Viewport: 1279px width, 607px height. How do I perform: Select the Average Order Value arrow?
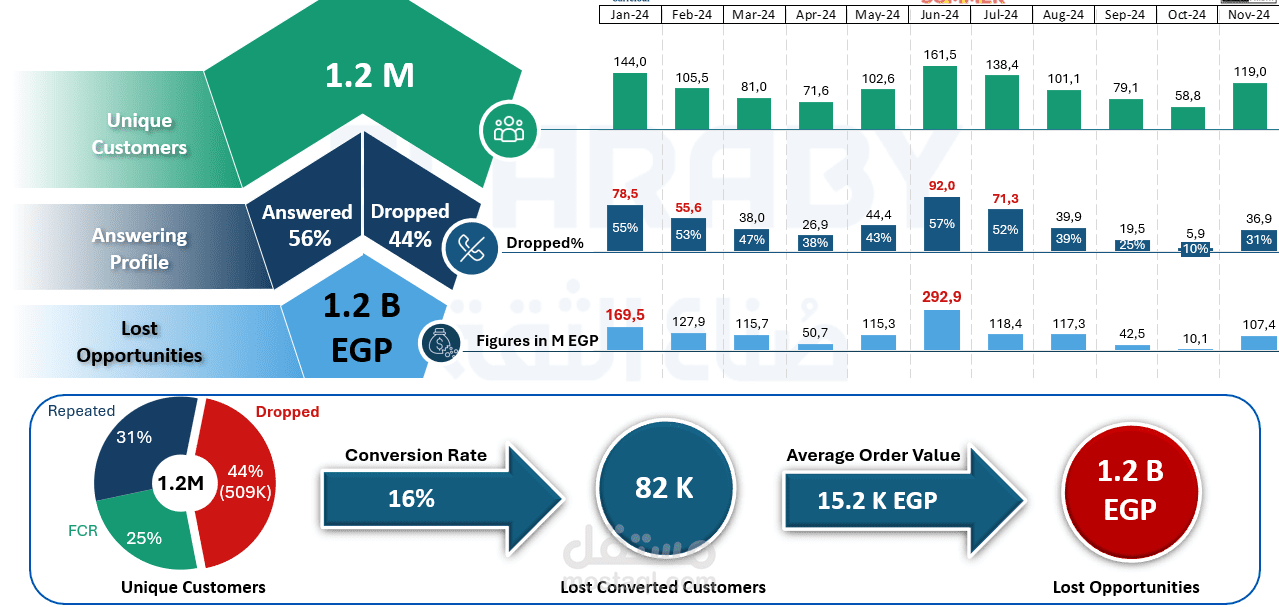tap(905, 495)
